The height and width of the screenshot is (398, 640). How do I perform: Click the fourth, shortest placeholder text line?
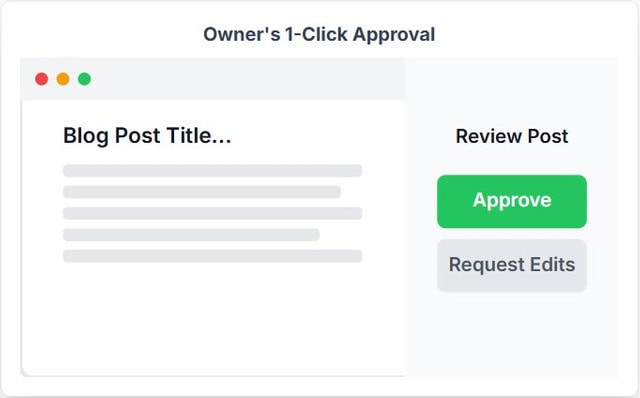pos(191,235)
